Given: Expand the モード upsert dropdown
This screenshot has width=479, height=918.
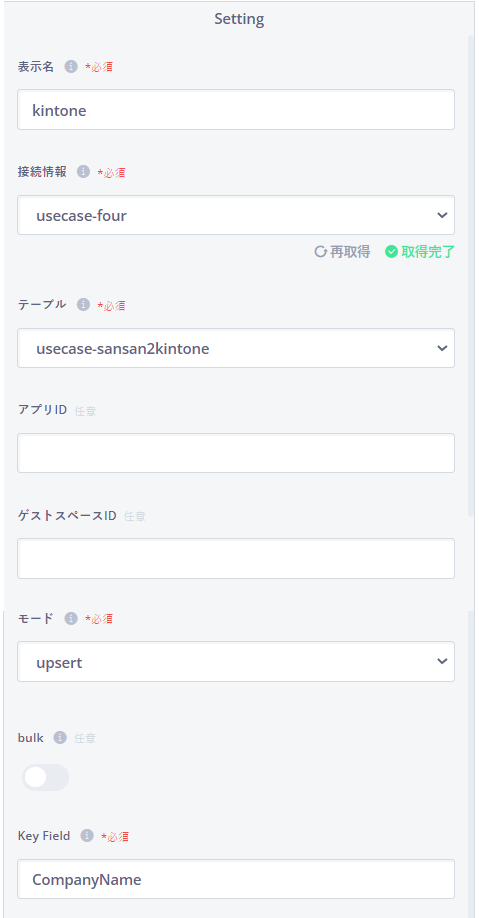Looking at the screenshot, I should coord(236,662).
